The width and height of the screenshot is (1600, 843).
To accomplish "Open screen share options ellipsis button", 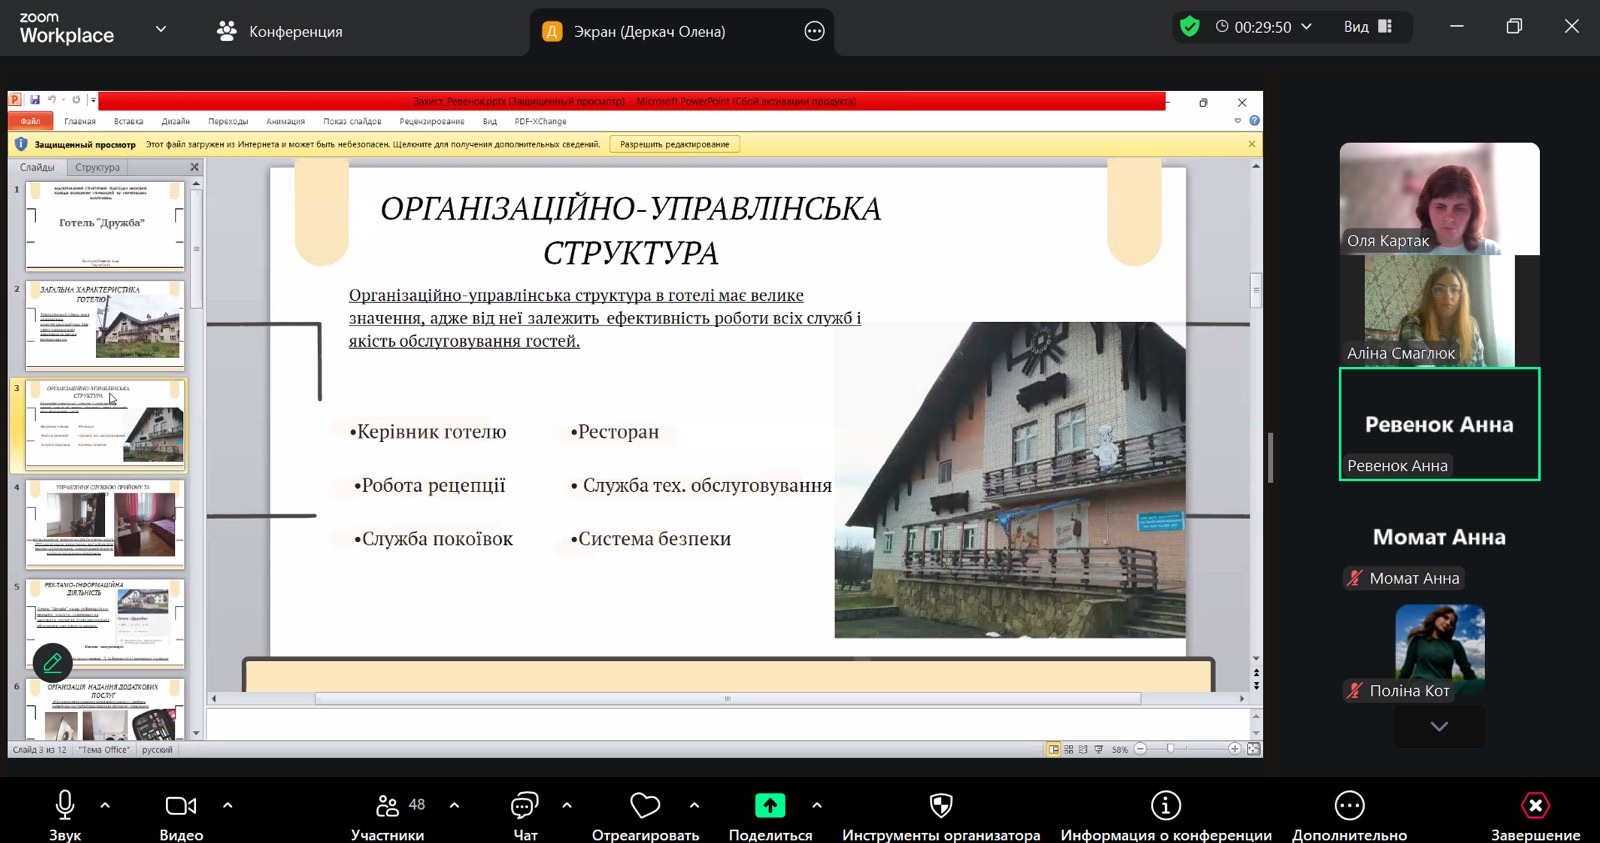I will click(814, 31).
